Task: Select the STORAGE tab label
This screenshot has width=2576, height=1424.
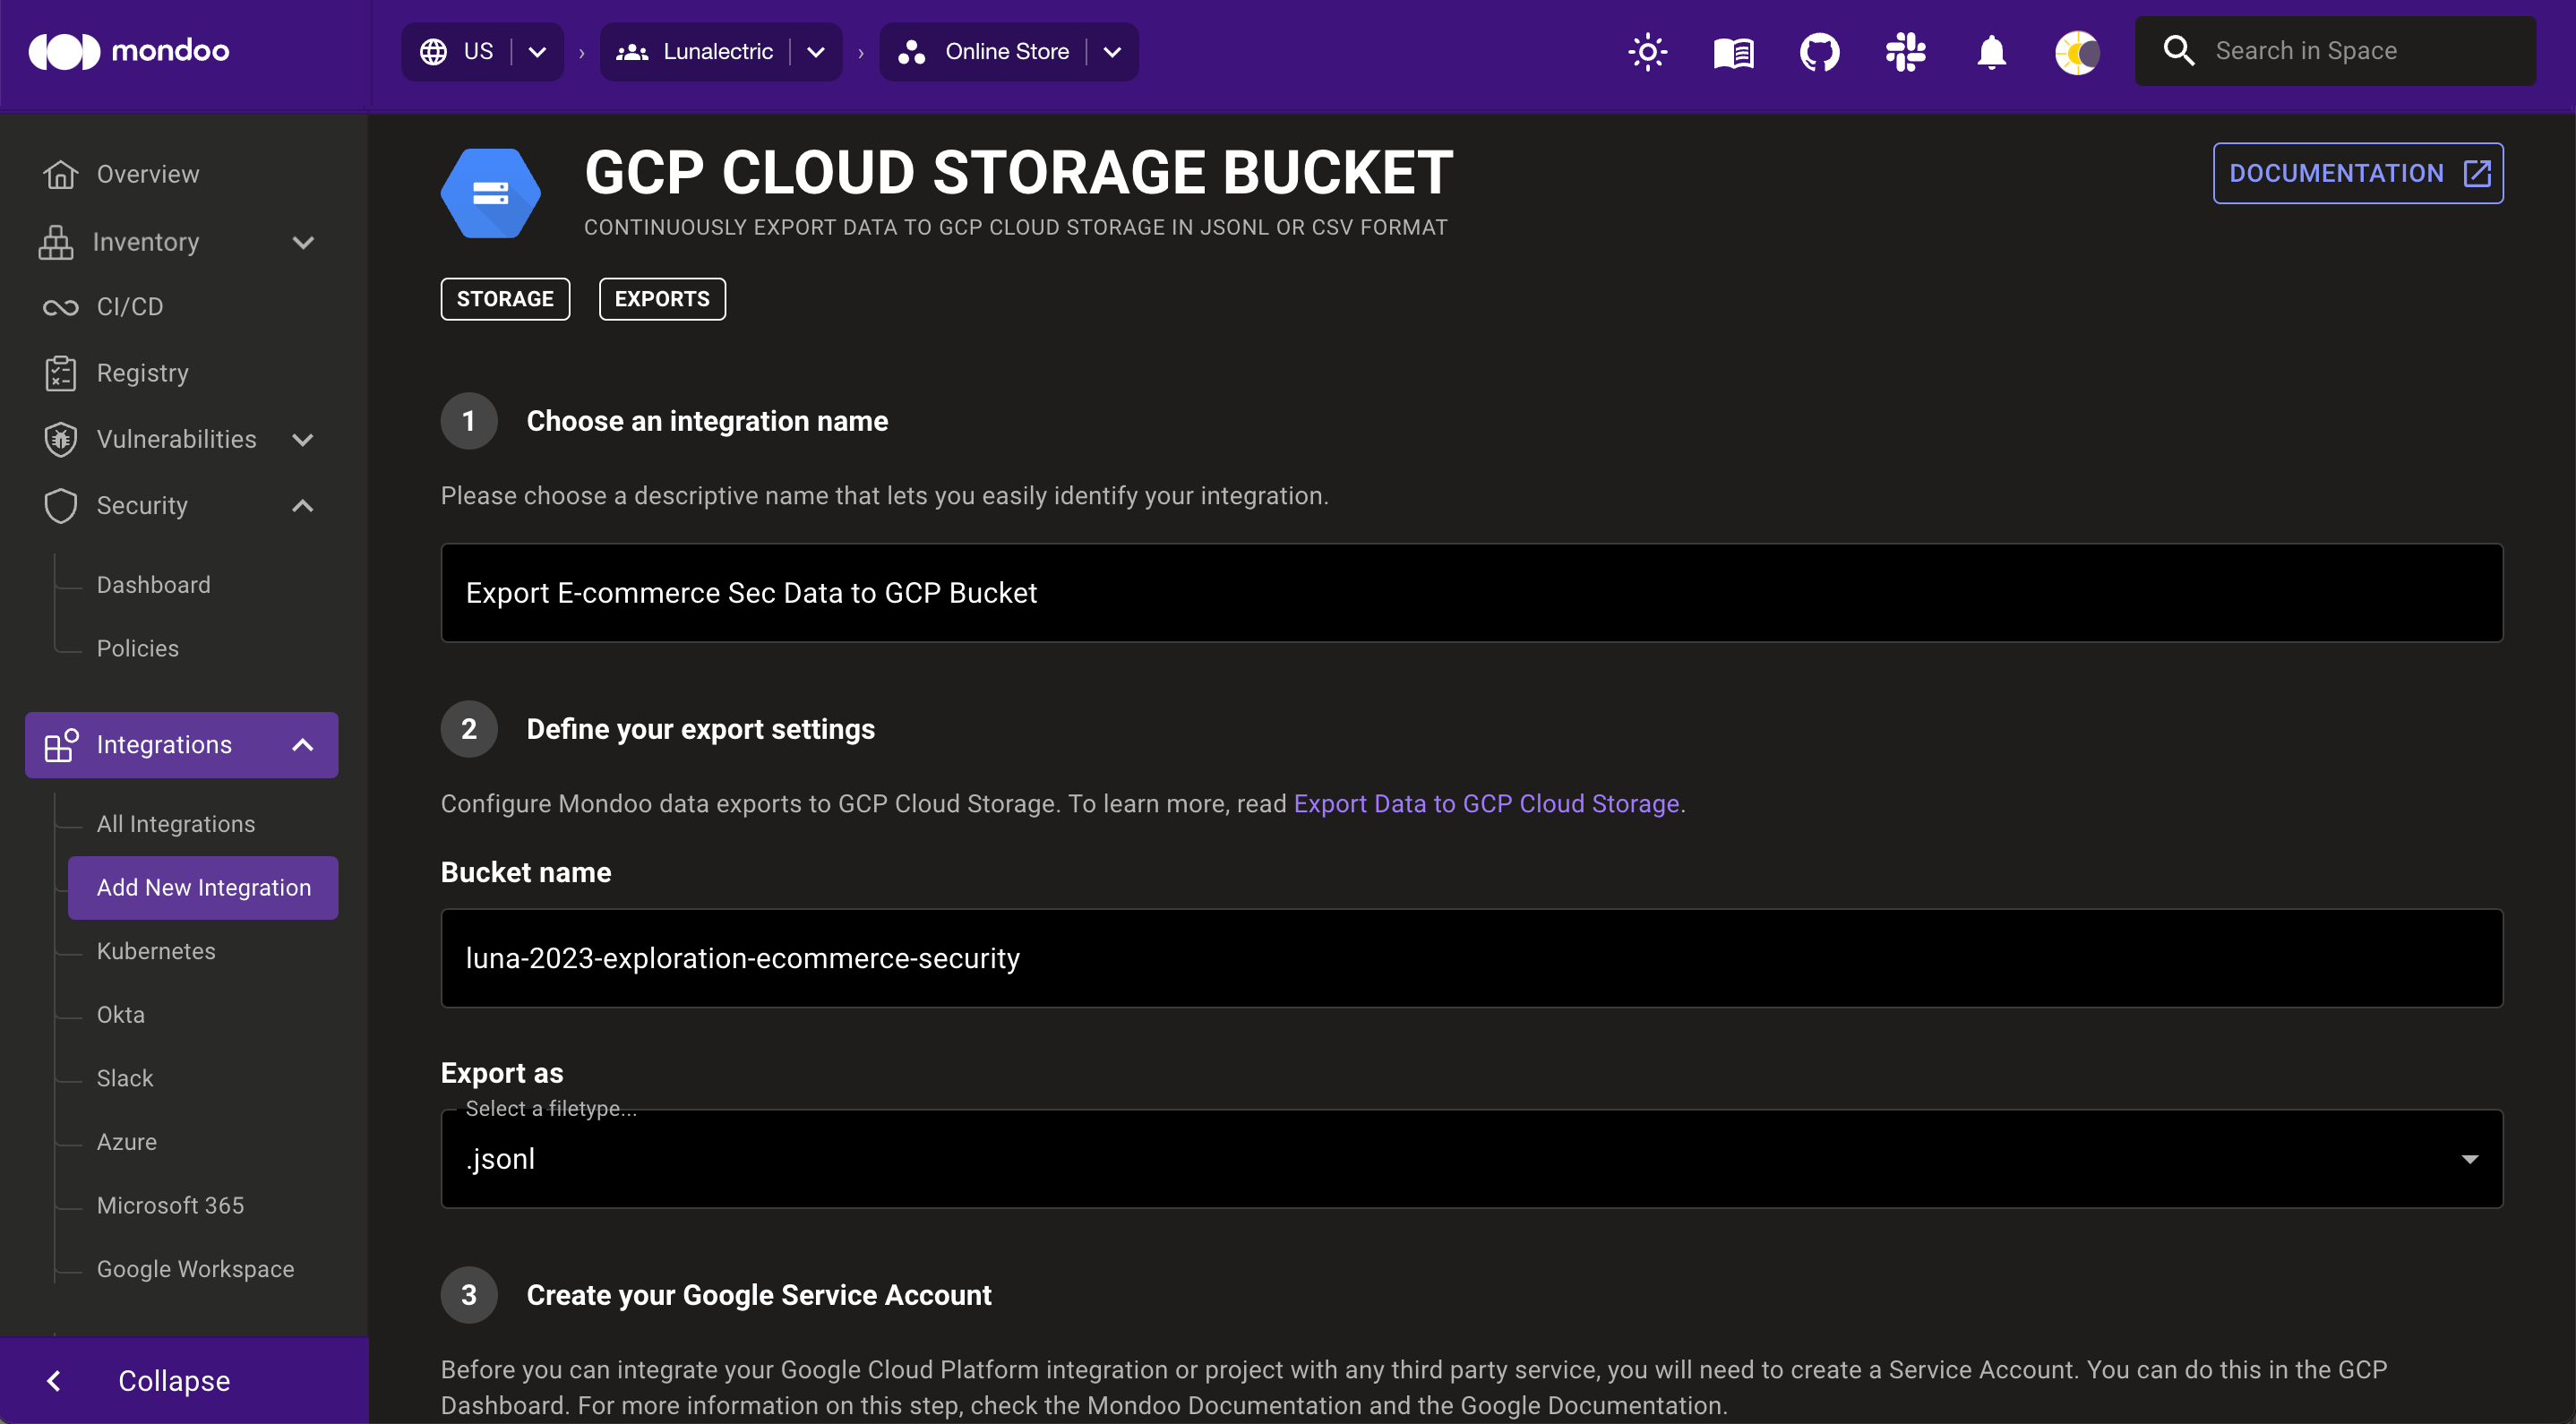Action: (x=505, y=298)
